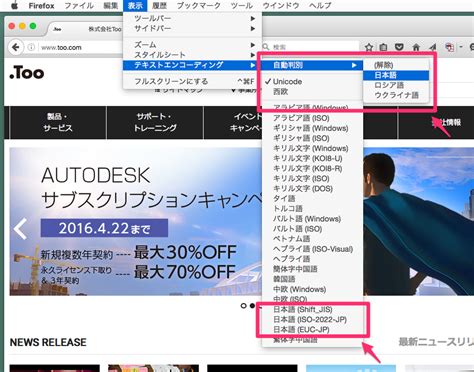Click site info icon in address bar
The image size is (474, 372).
[x=31, y=47]
